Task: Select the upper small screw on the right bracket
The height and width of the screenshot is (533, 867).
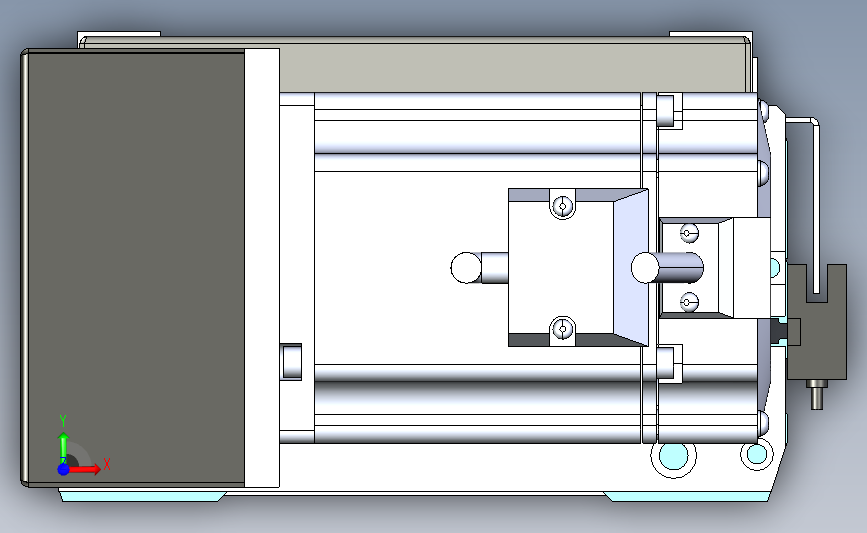Action: [x=688, y=233]
